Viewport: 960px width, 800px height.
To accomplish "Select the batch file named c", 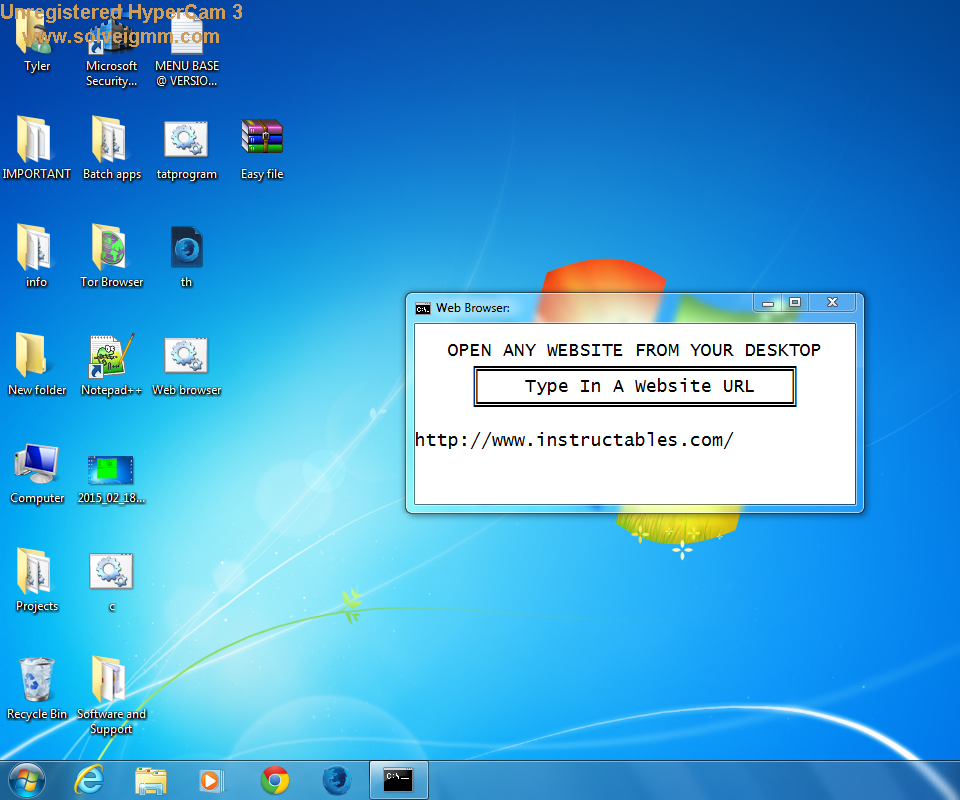I will coord(111,582).
